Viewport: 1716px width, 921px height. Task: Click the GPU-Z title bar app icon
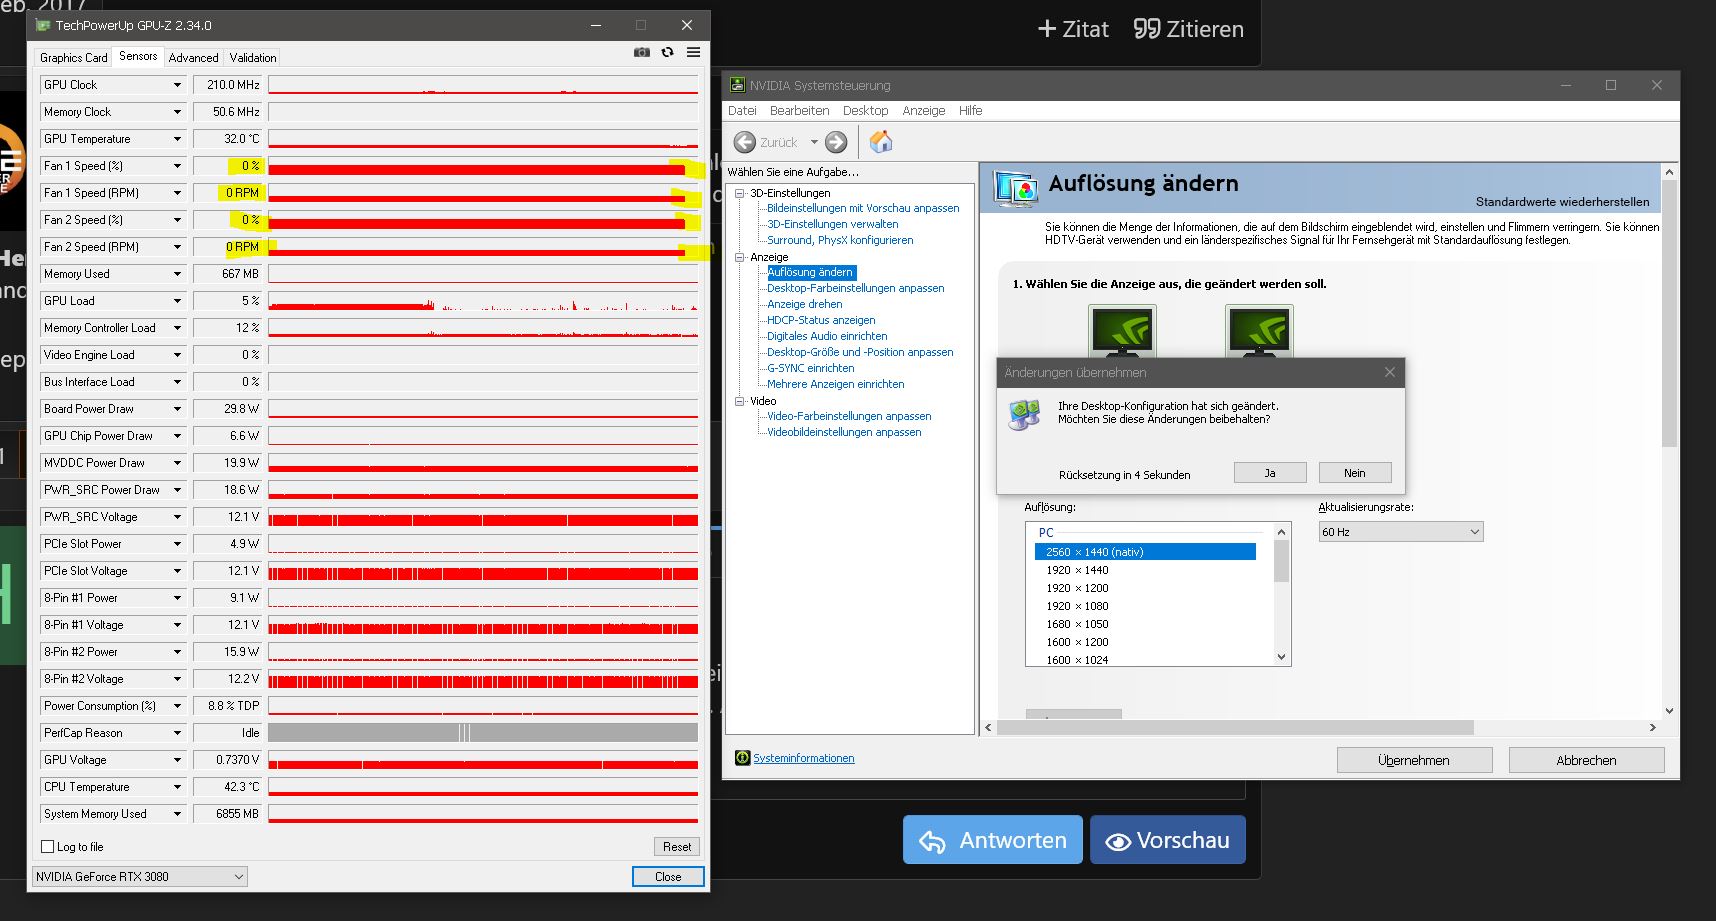[x=43, y=25]
